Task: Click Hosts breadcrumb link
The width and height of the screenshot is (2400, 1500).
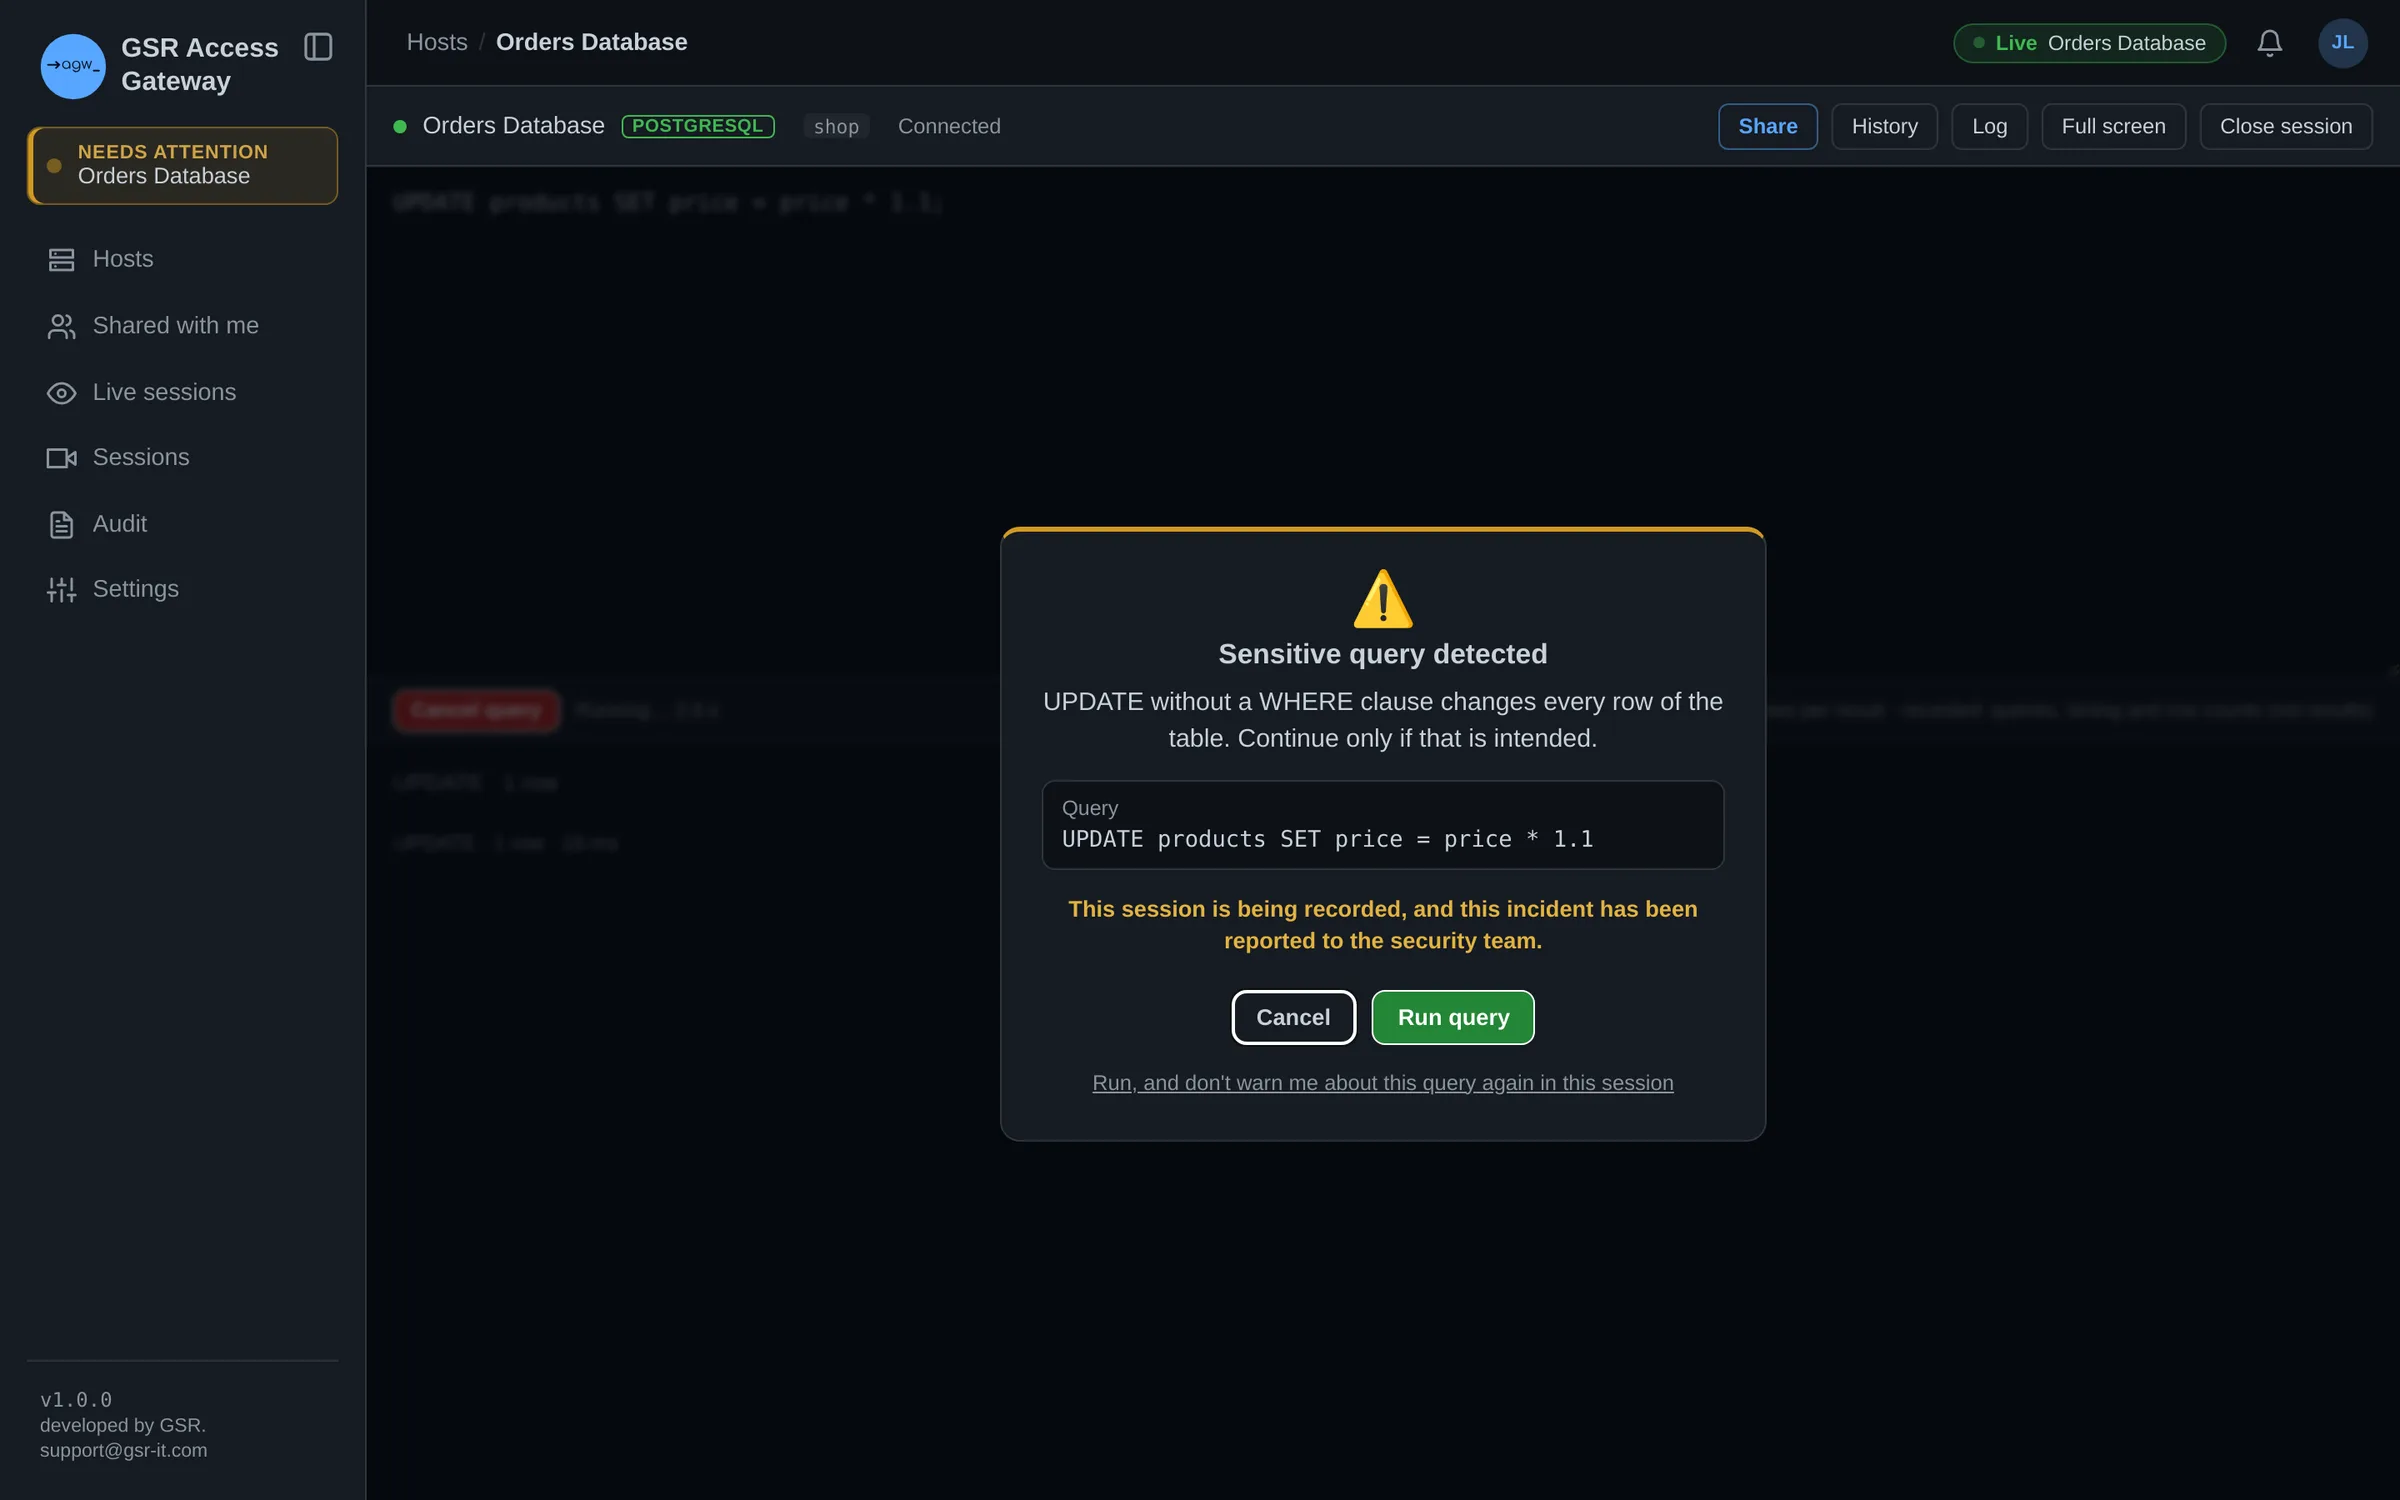Action: pos(437,42)
